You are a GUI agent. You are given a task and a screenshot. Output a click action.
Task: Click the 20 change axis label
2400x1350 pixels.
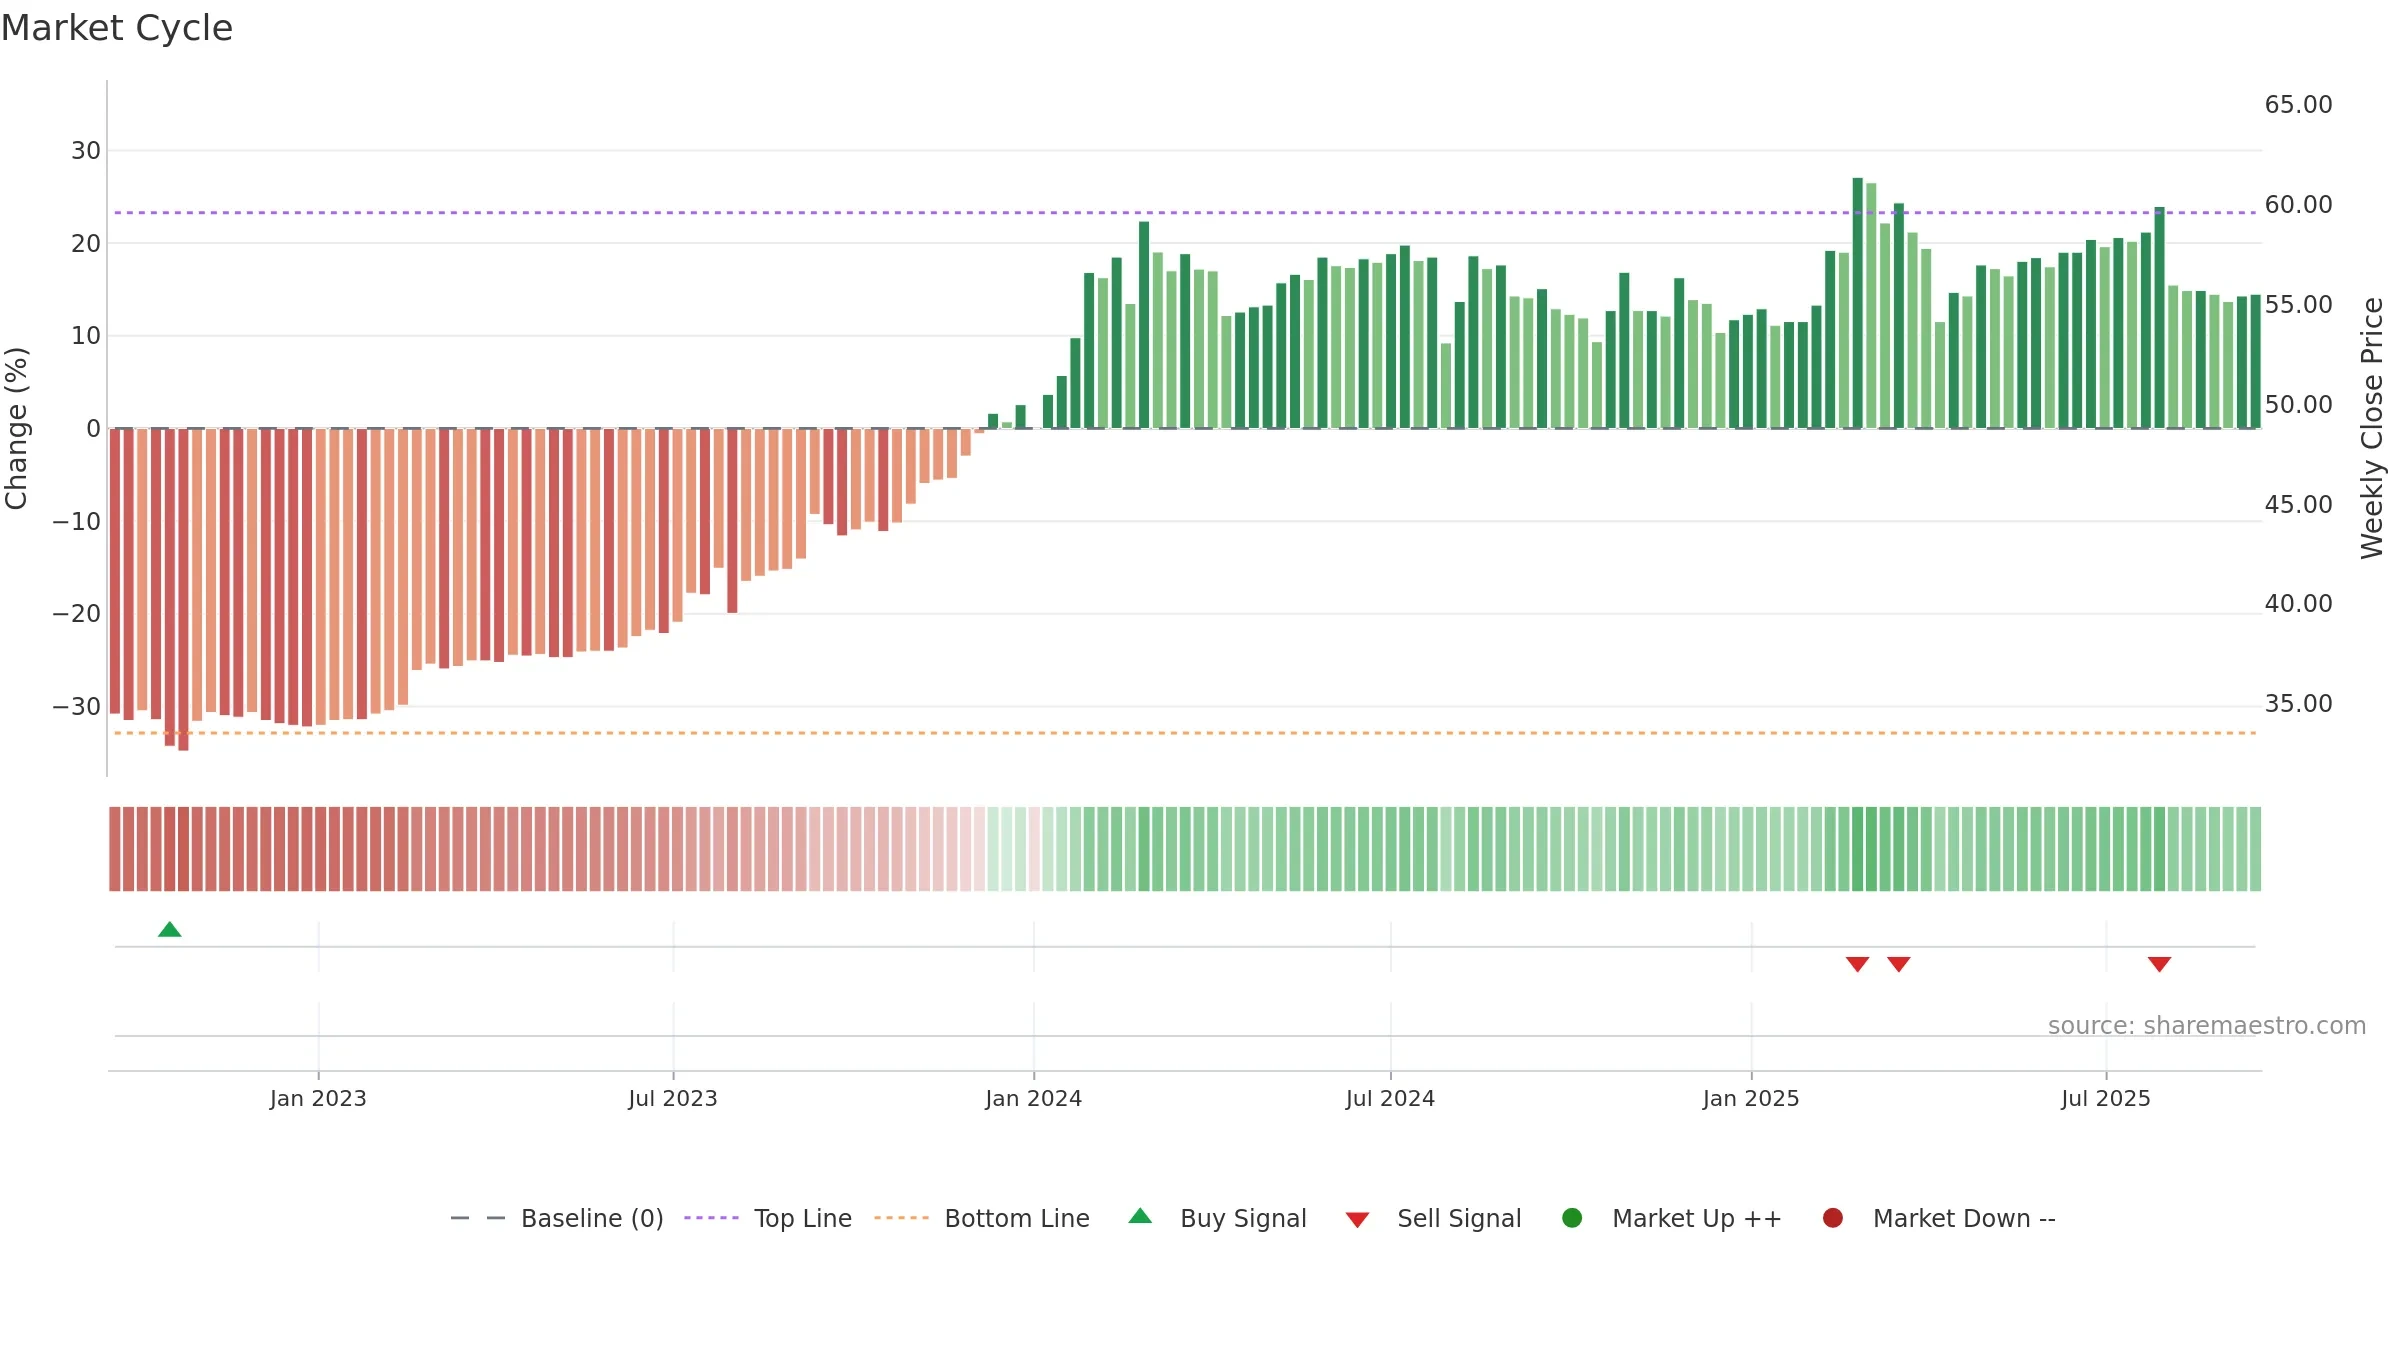(x=86, y=243)
